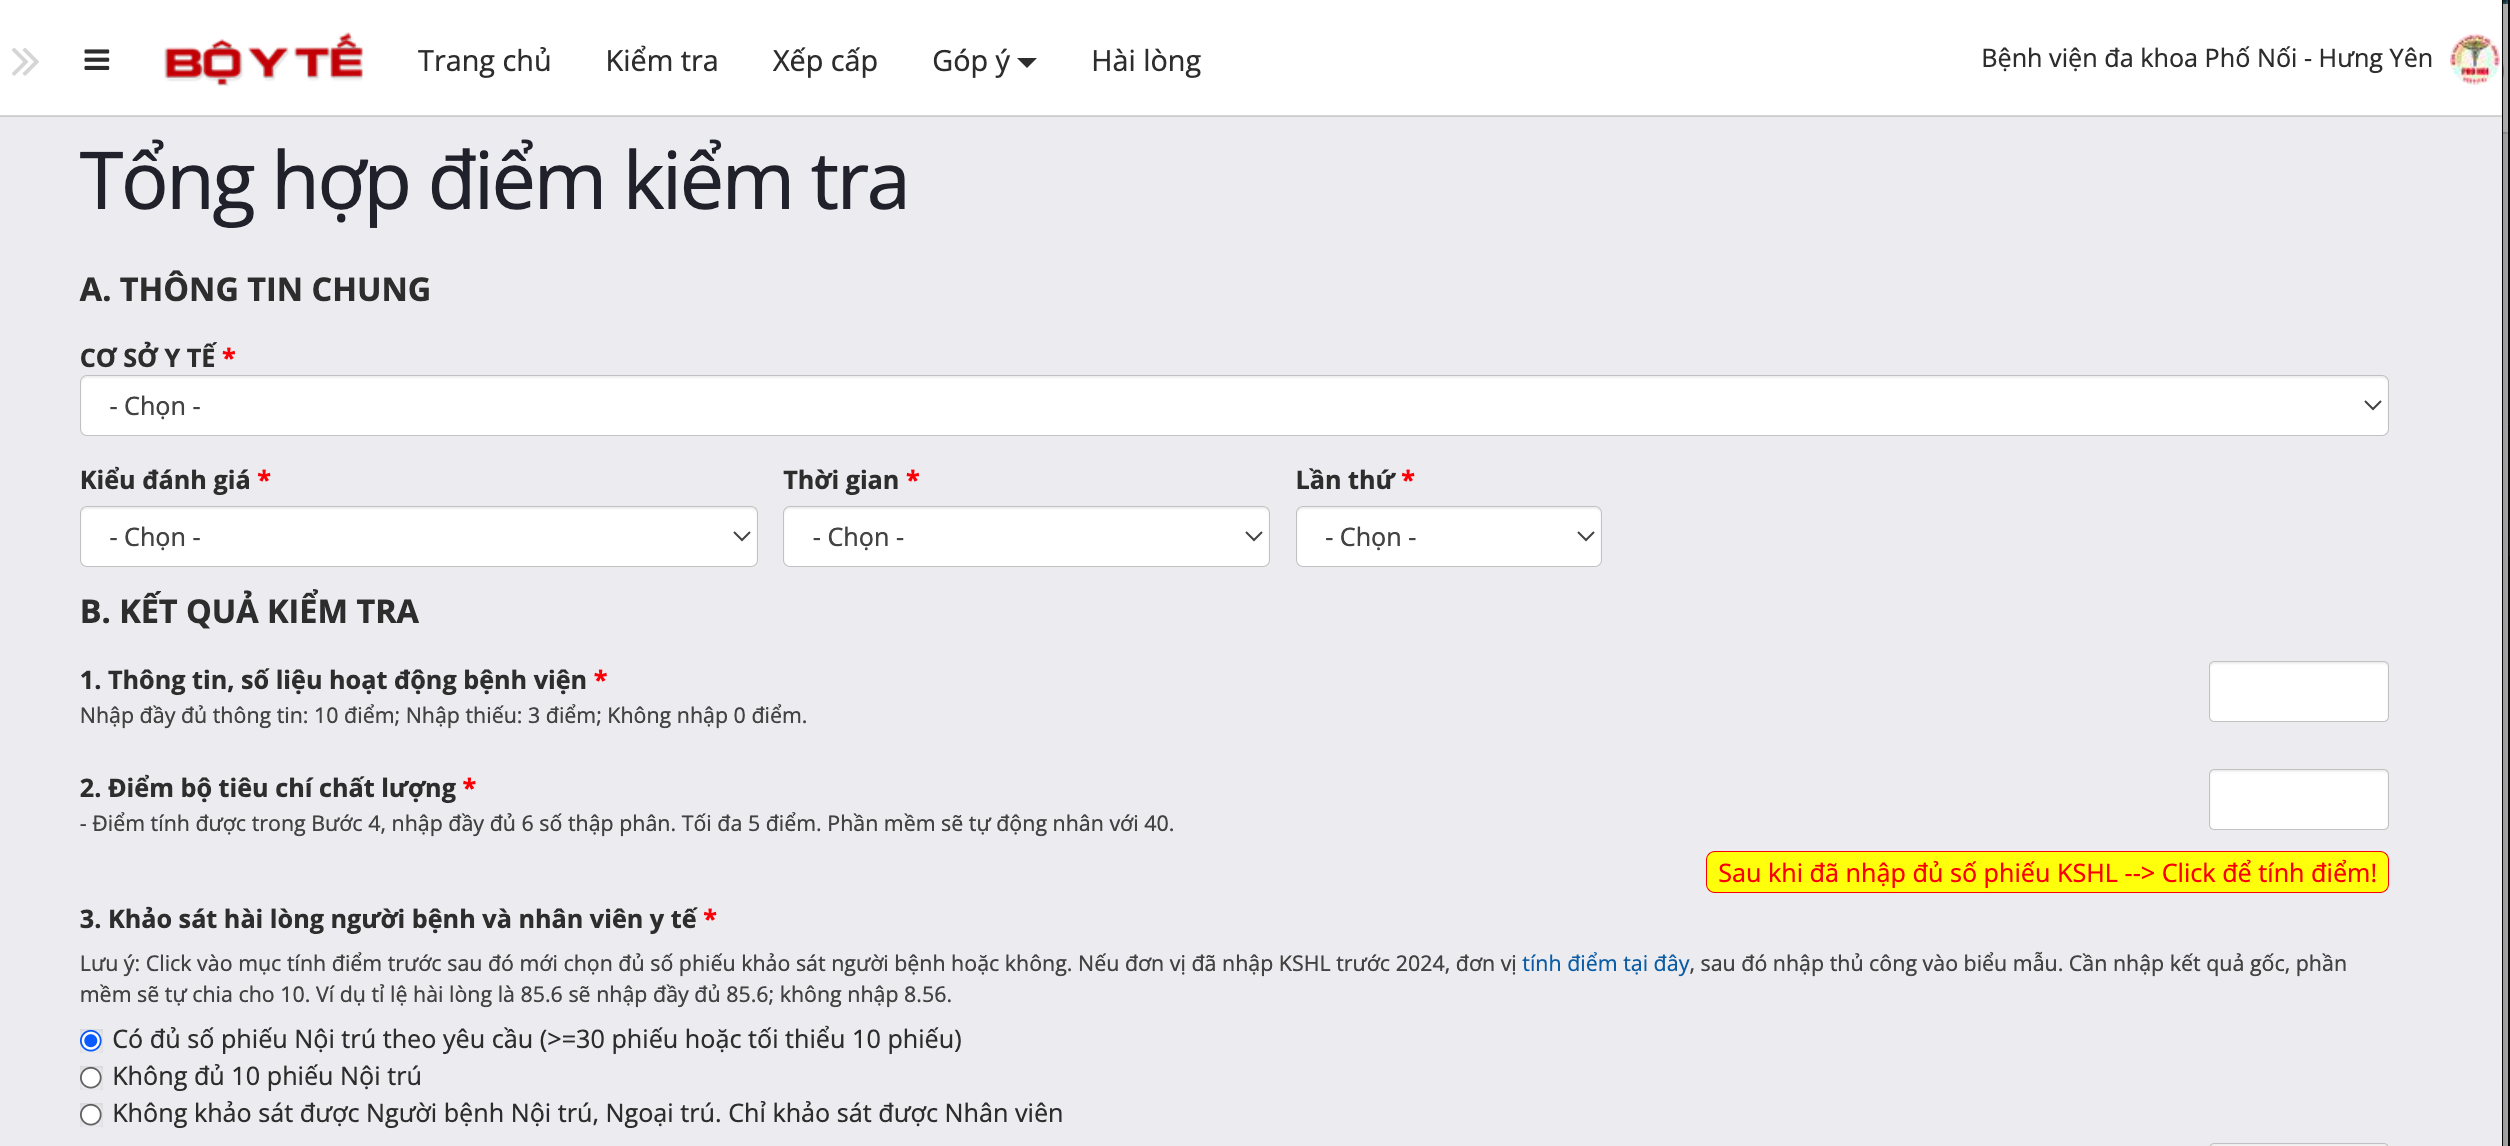The image size is (2510, 1146).
Task: Go to the Kiểm tra page
Action: [x=661, y=61]
